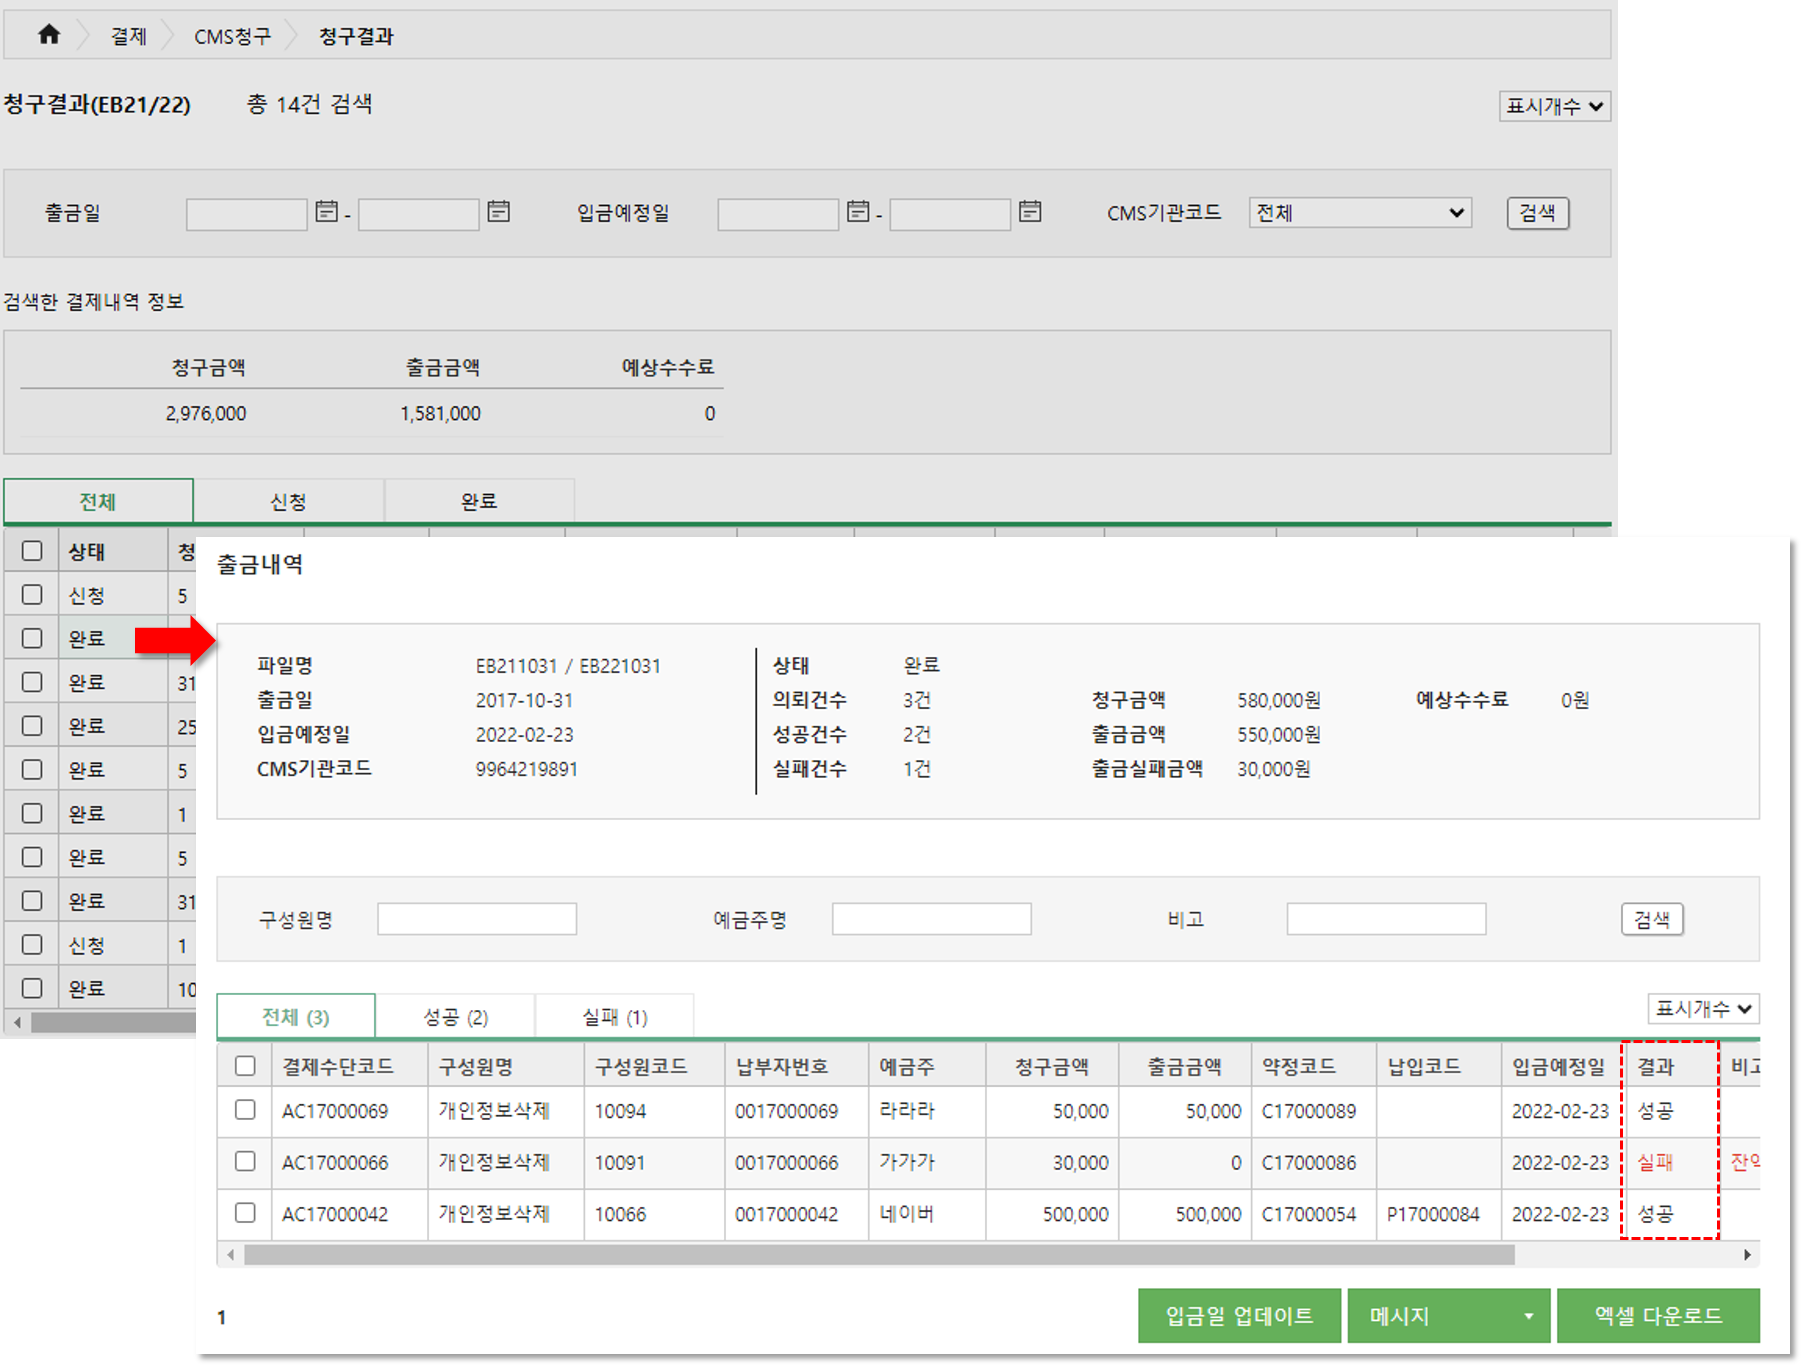Screen dimensions: 1803x1367
Task: Select 전체 (3) tab
Action: pyautogui.click(x=296, y=1016)
